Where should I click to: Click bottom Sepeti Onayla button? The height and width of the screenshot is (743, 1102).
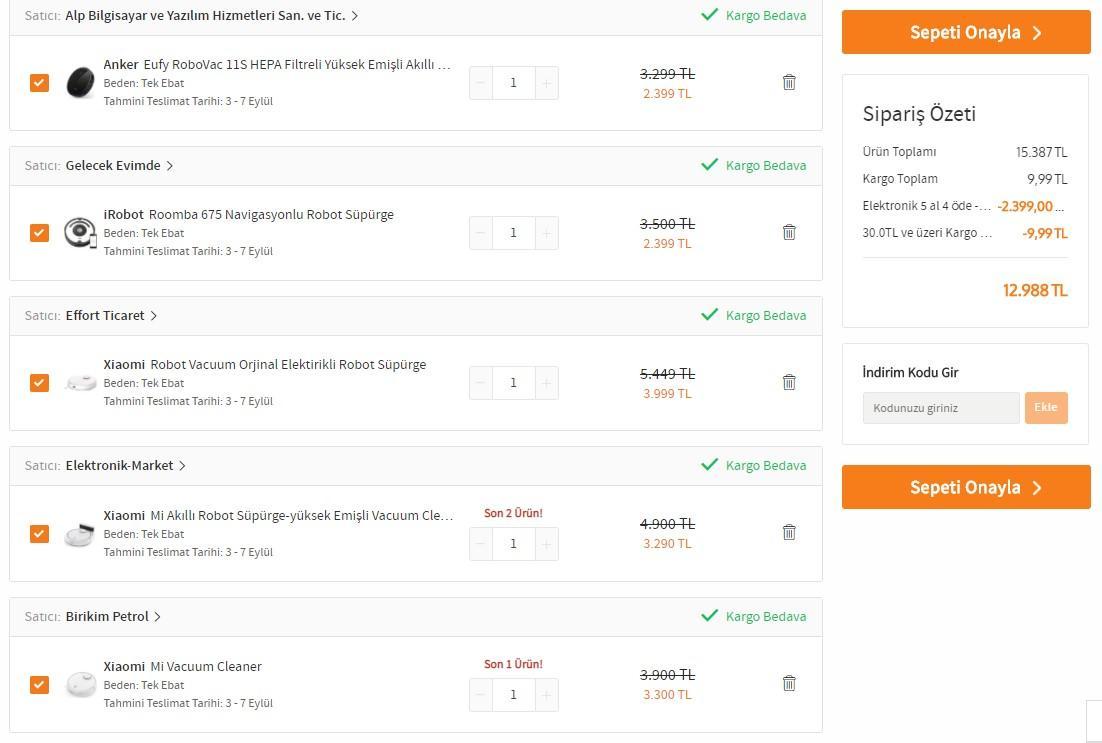(x=966, y=487)
